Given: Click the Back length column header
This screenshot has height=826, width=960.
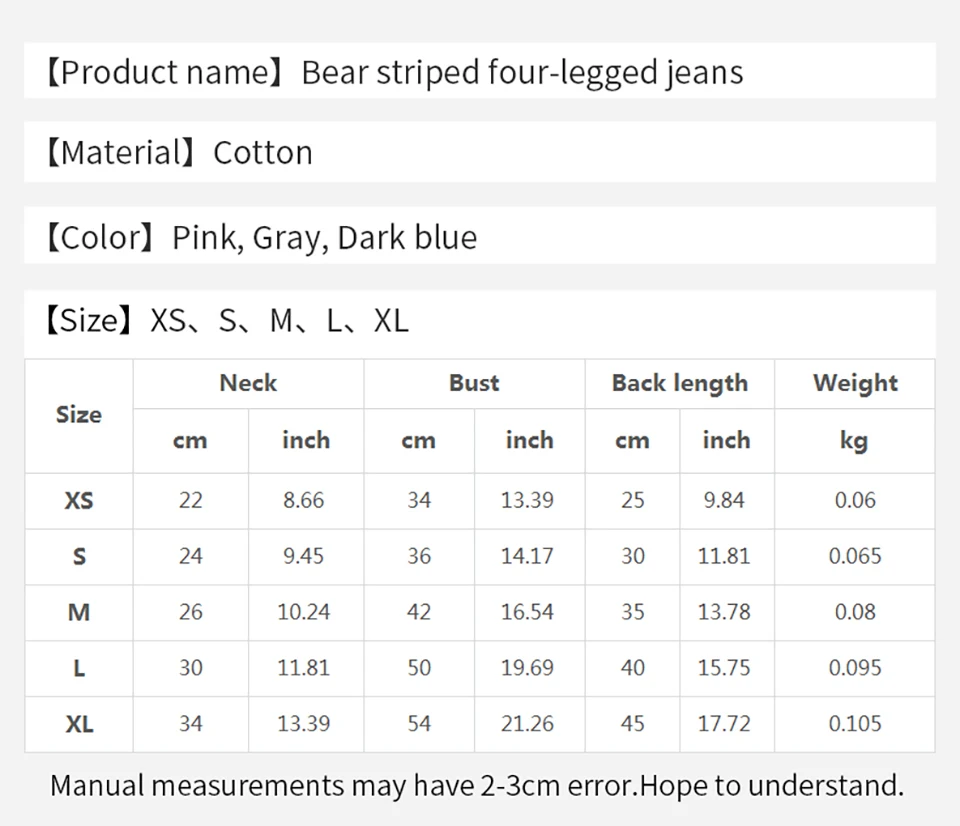Looking at the screenshot, I should tap(680, 383).
